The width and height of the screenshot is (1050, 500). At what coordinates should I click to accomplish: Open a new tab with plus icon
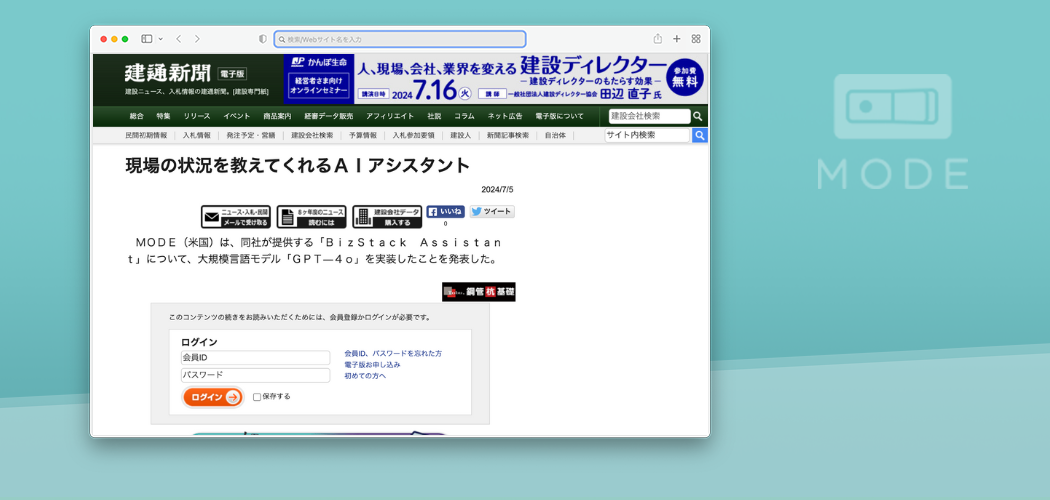677,39
